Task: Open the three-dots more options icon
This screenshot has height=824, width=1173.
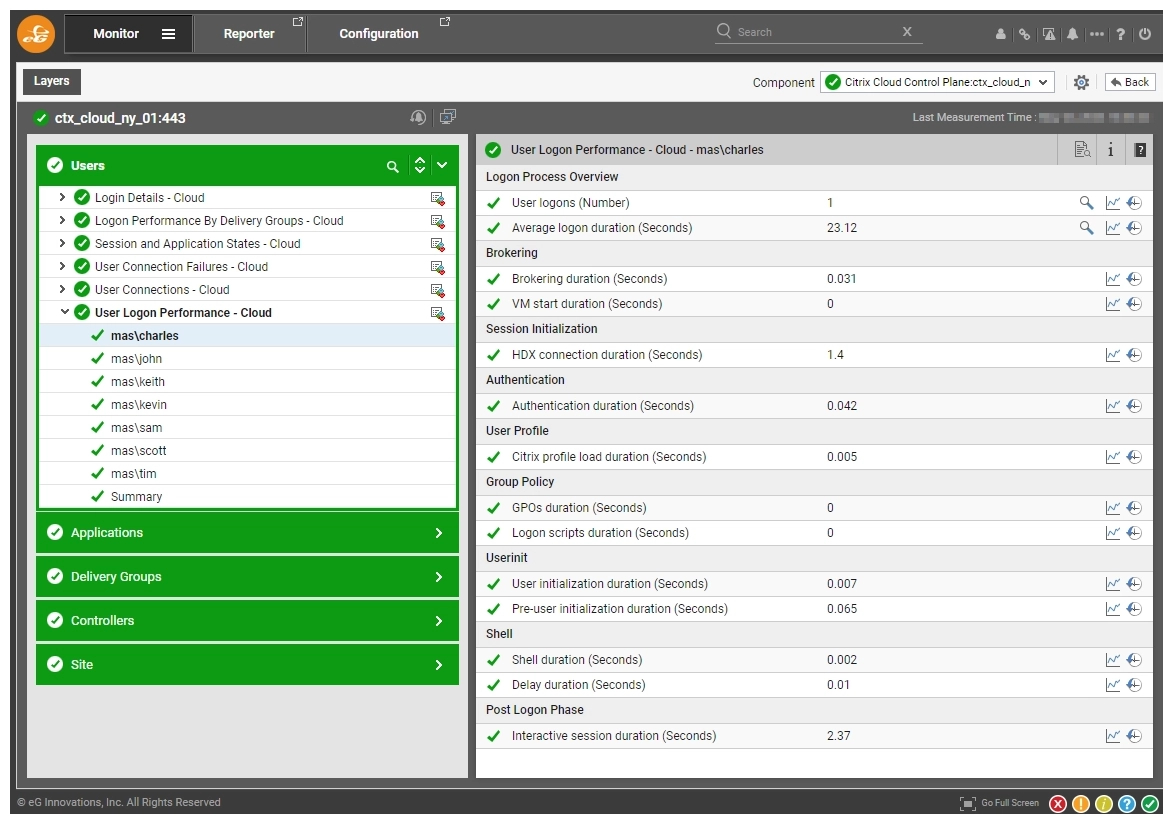Action: coord(1097,34)
